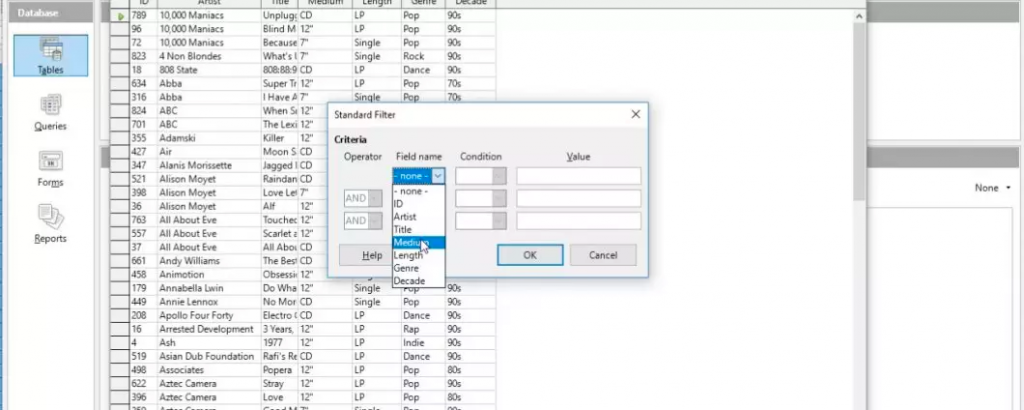The height and width of the screenshot is (410, 1024).
Task: Confirm filter with OK button
Action: pyautogui.click(x=530, y=255)
